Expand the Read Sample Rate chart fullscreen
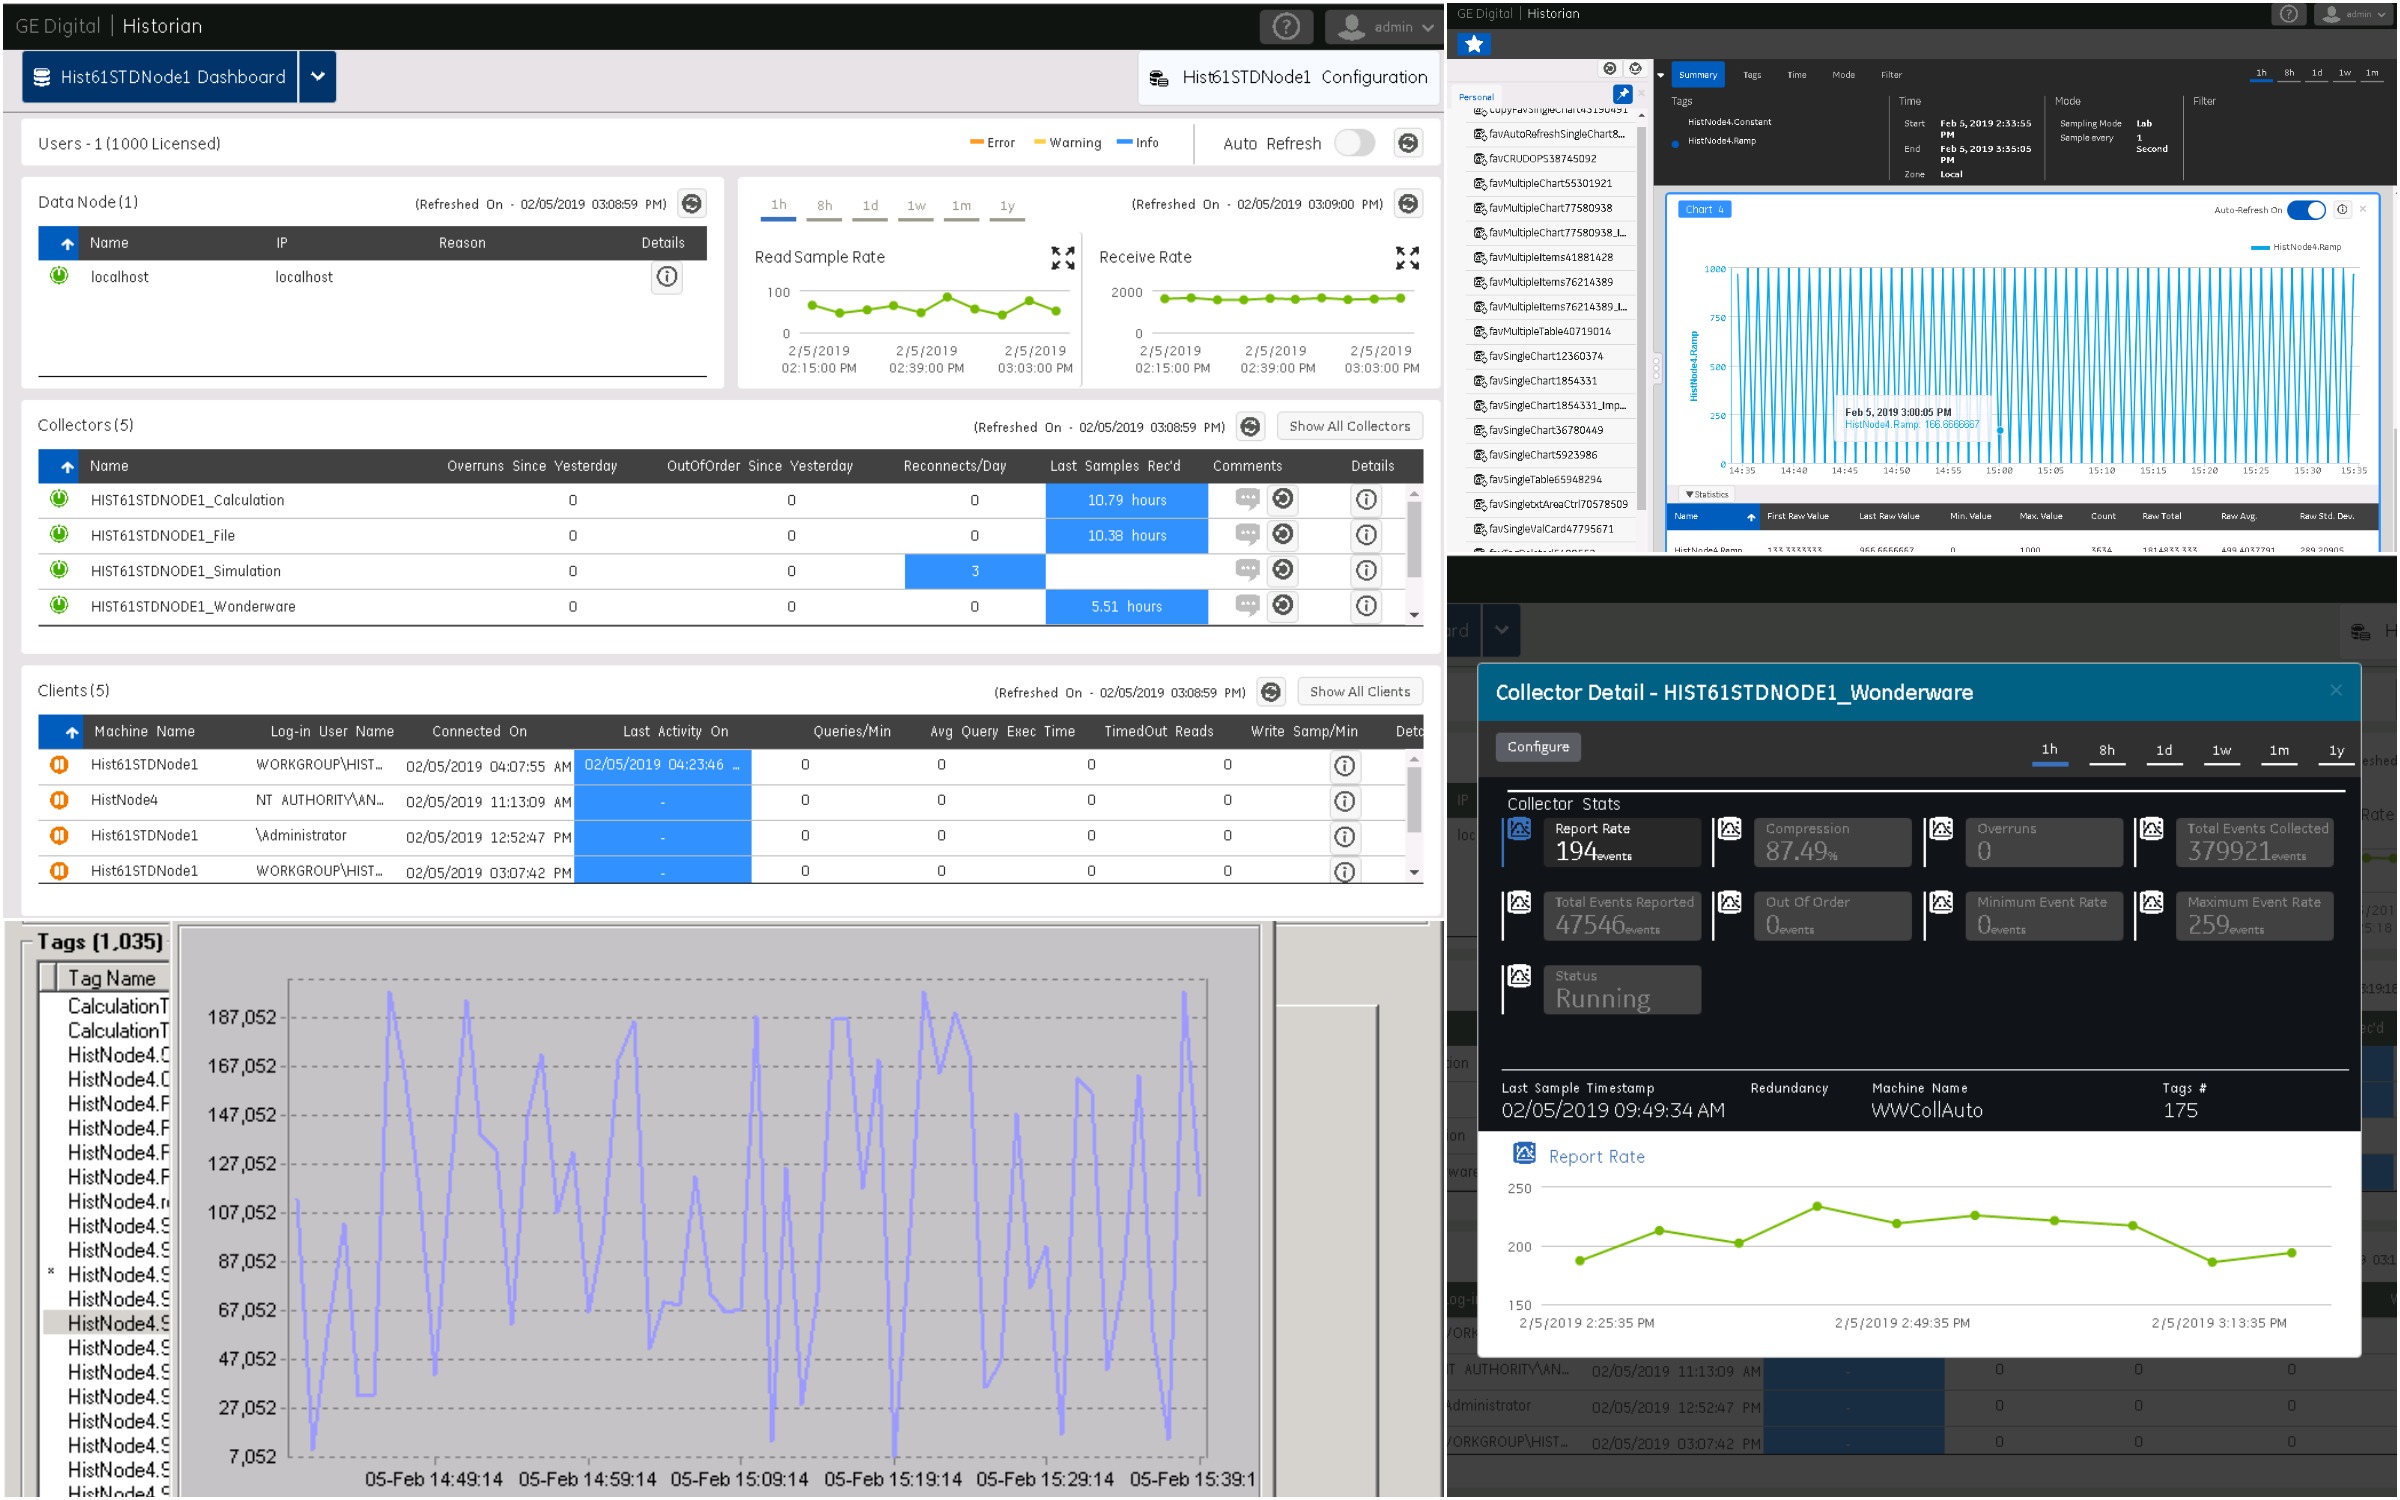 coord(1063,258)
